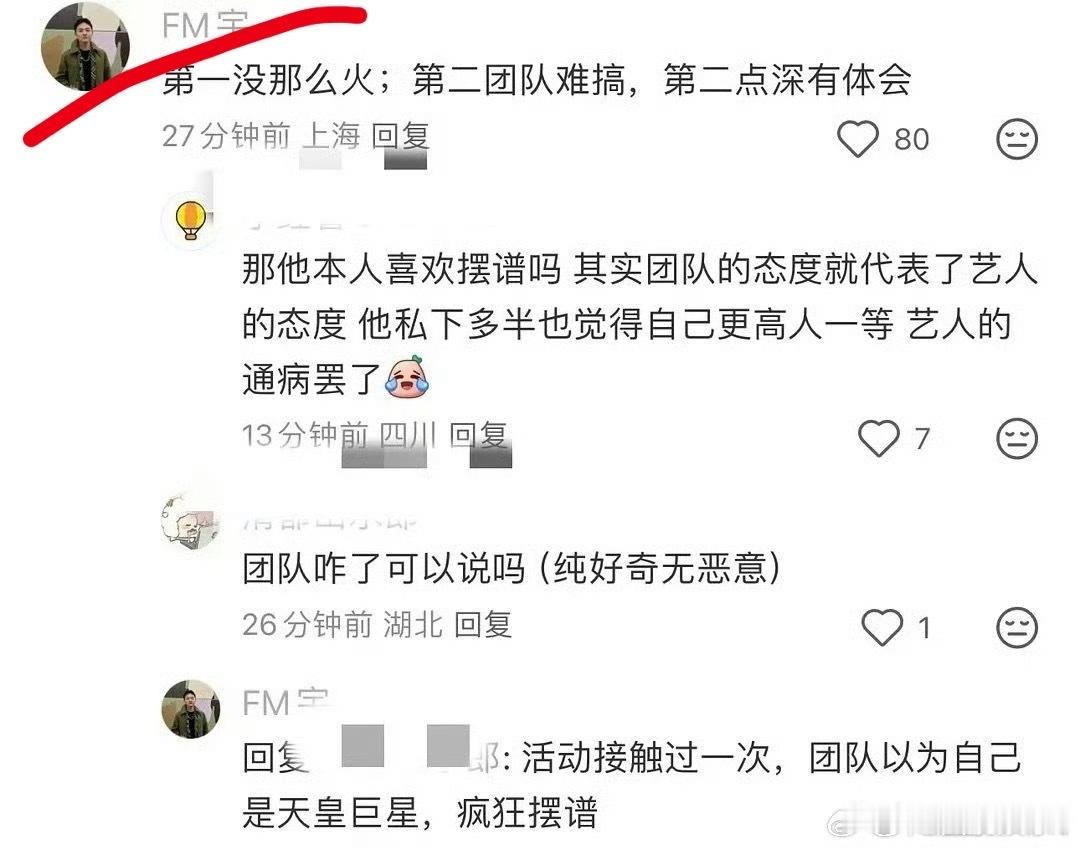Tap the dislike face on the Sichuan reply
The height and width of the screenshot is (848, 1080).
pos(1017,438)
